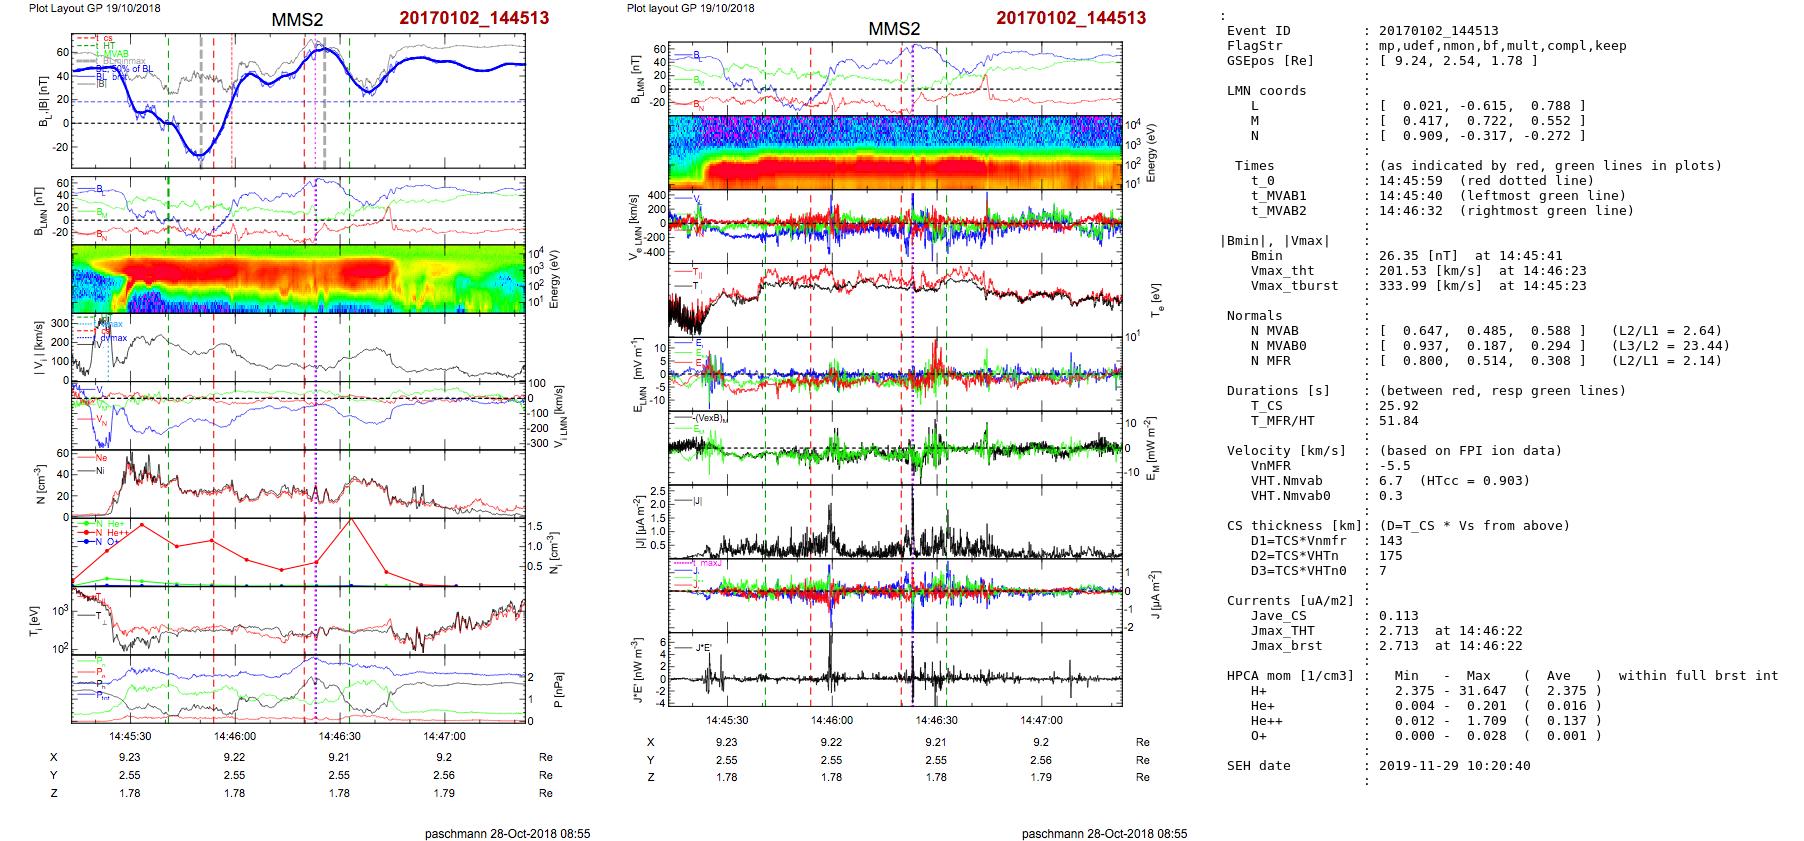Select the '(HTcc = 0.903)' text
Screen dimensions: 1804x841
coord(1474,481)
